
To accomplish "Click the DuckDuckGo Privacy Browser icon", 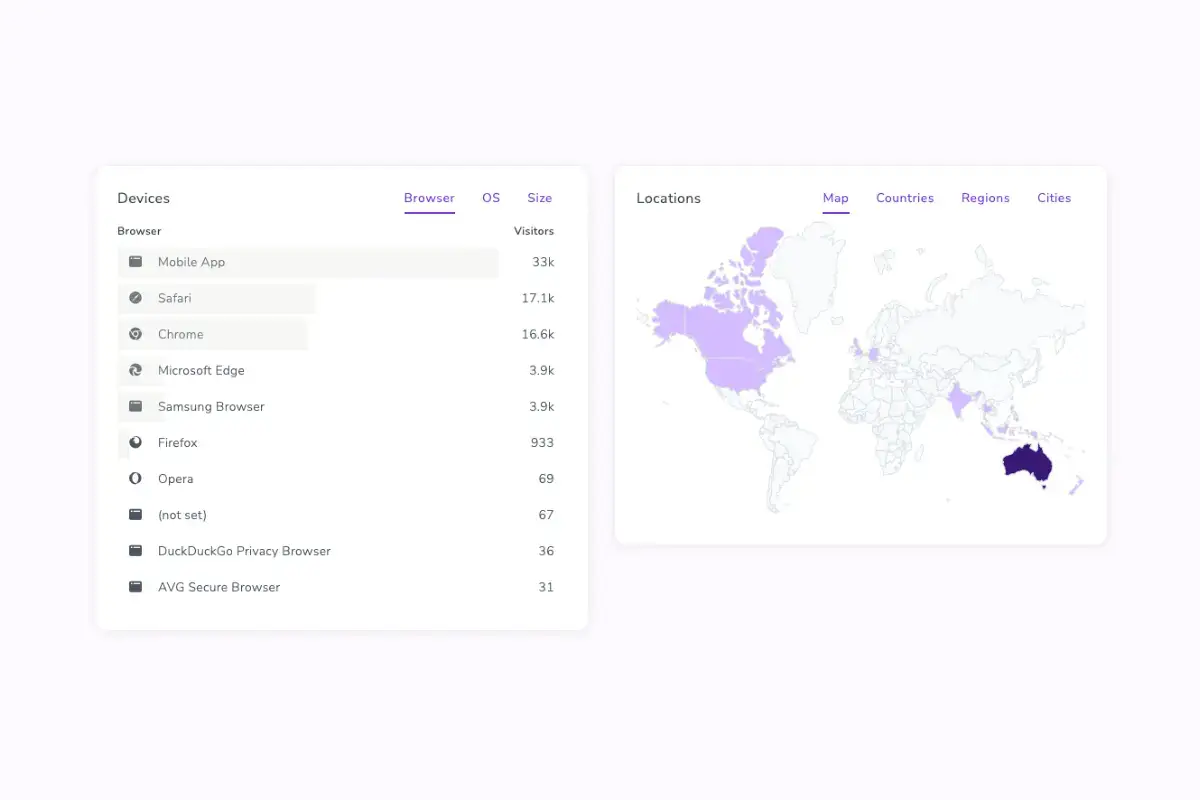I will click(x=135, y=551).
